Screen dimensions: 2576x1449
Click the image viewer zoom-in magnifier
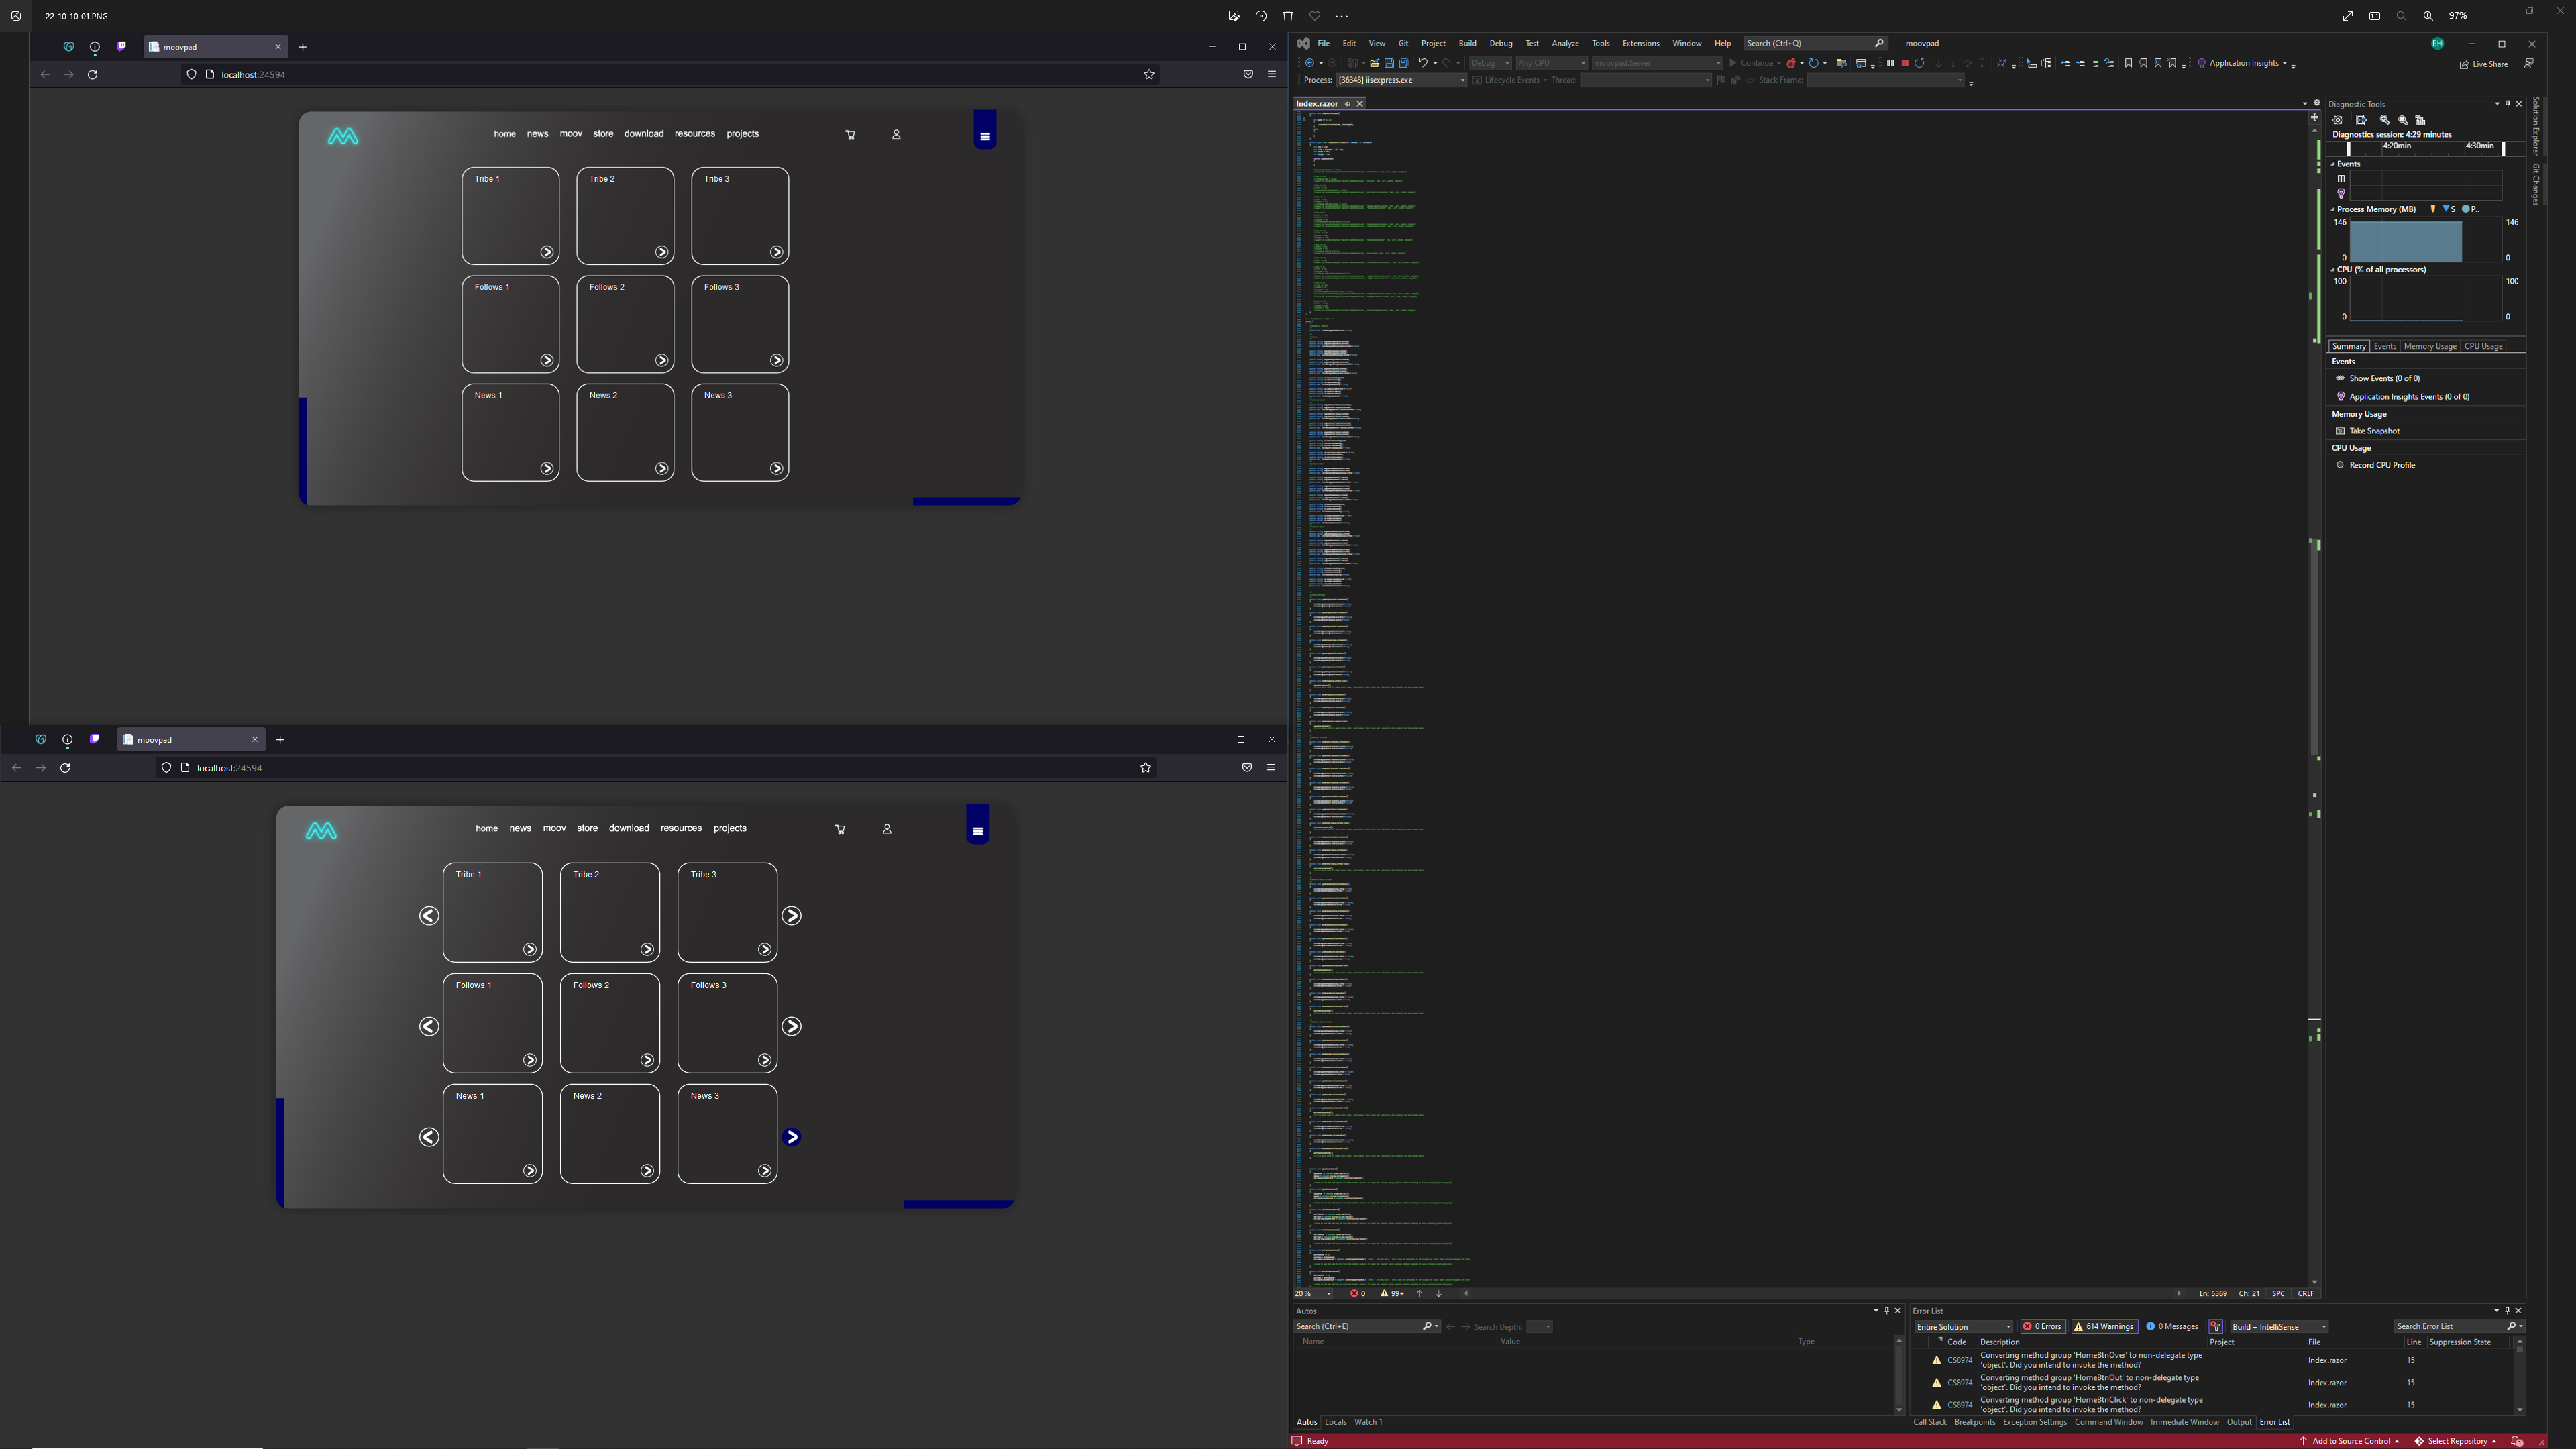click(2428, 16)
